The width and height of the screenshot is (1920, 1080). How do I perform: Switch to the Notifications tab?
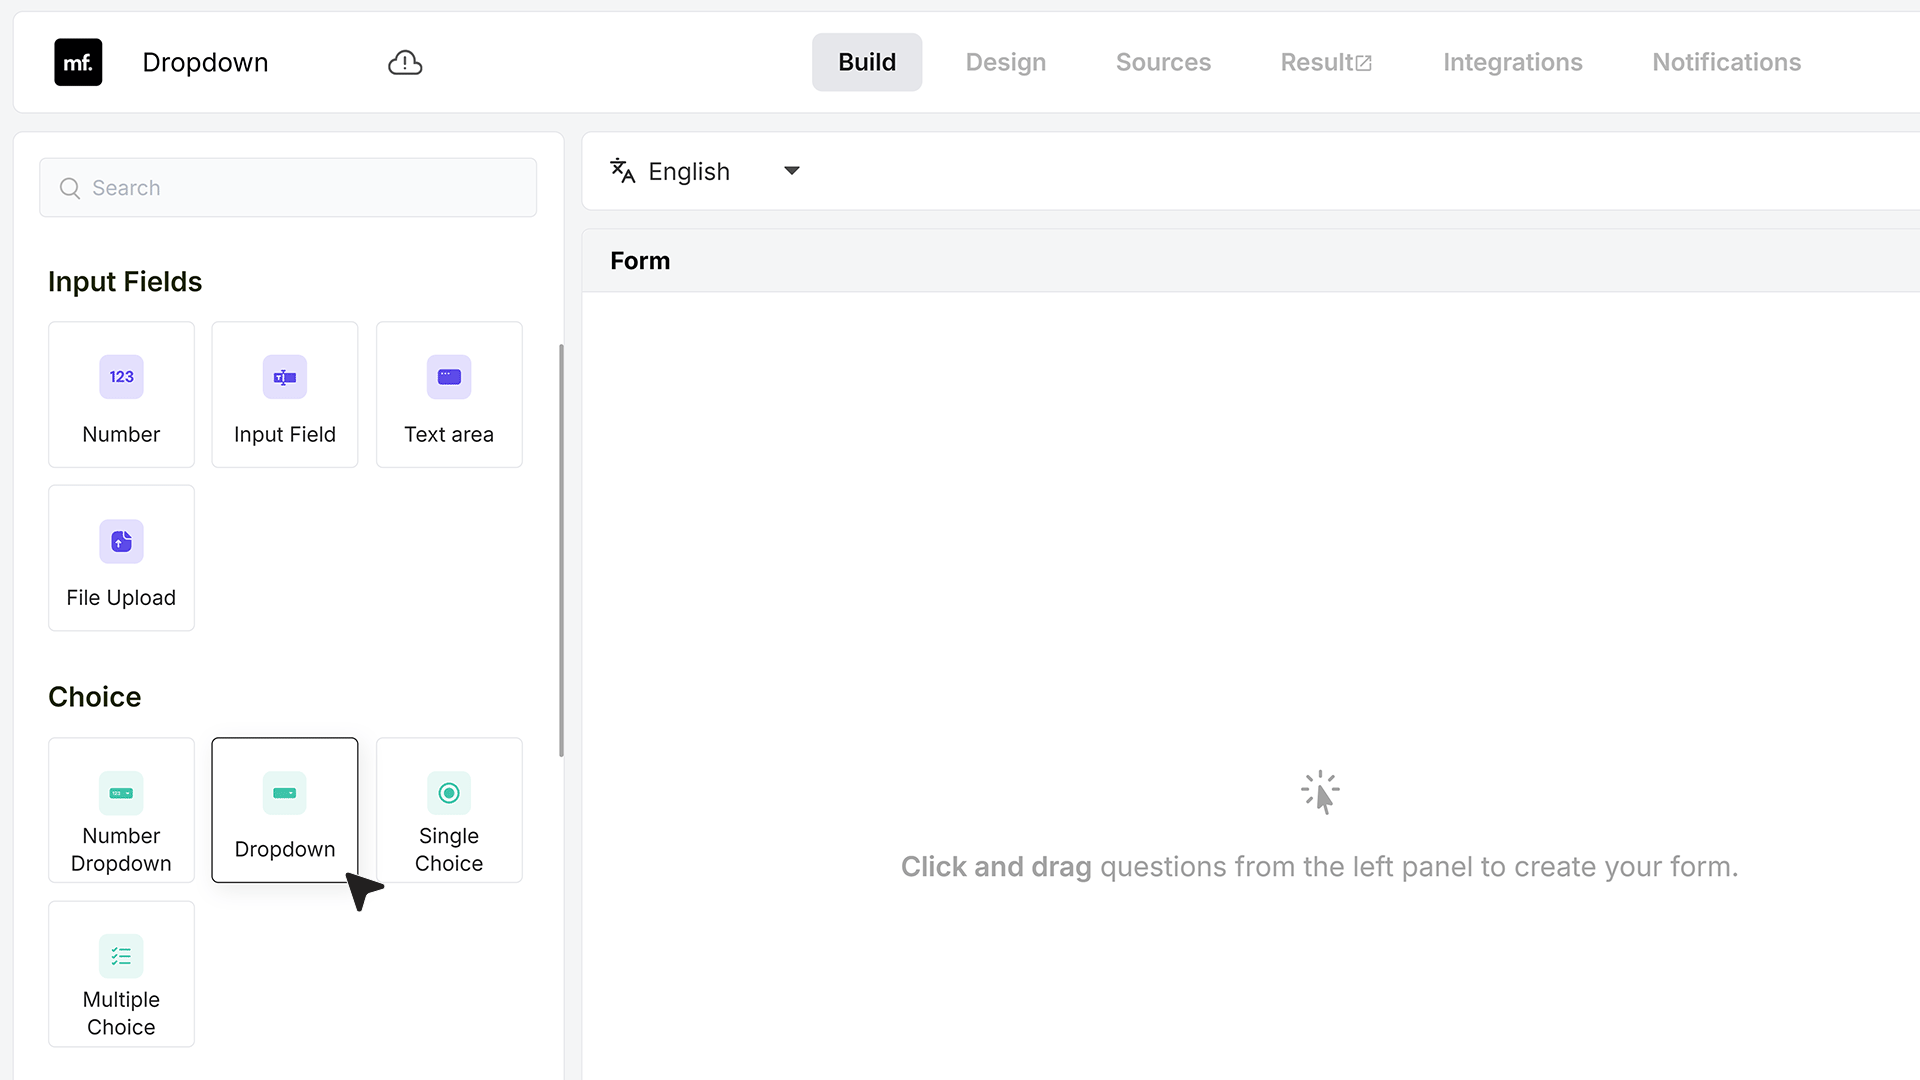1726,62
